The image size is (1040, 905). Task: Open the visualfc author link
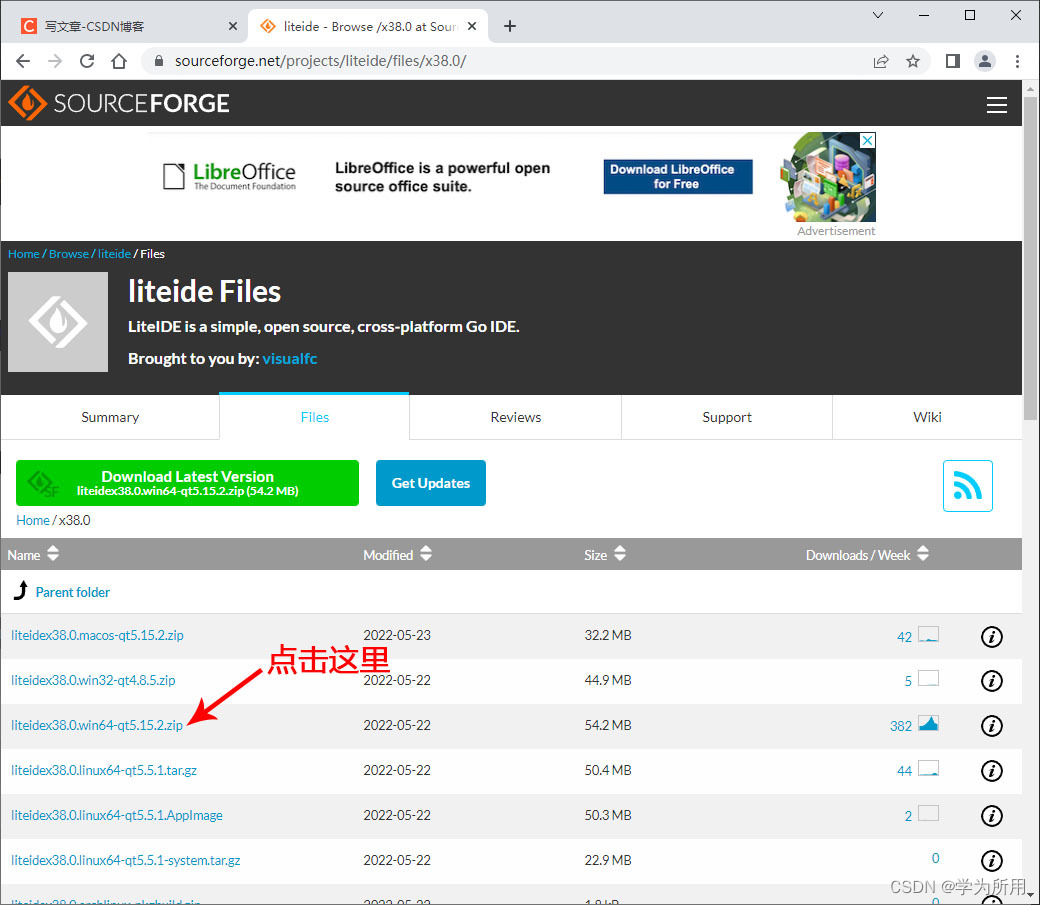[x=290, y=359]
